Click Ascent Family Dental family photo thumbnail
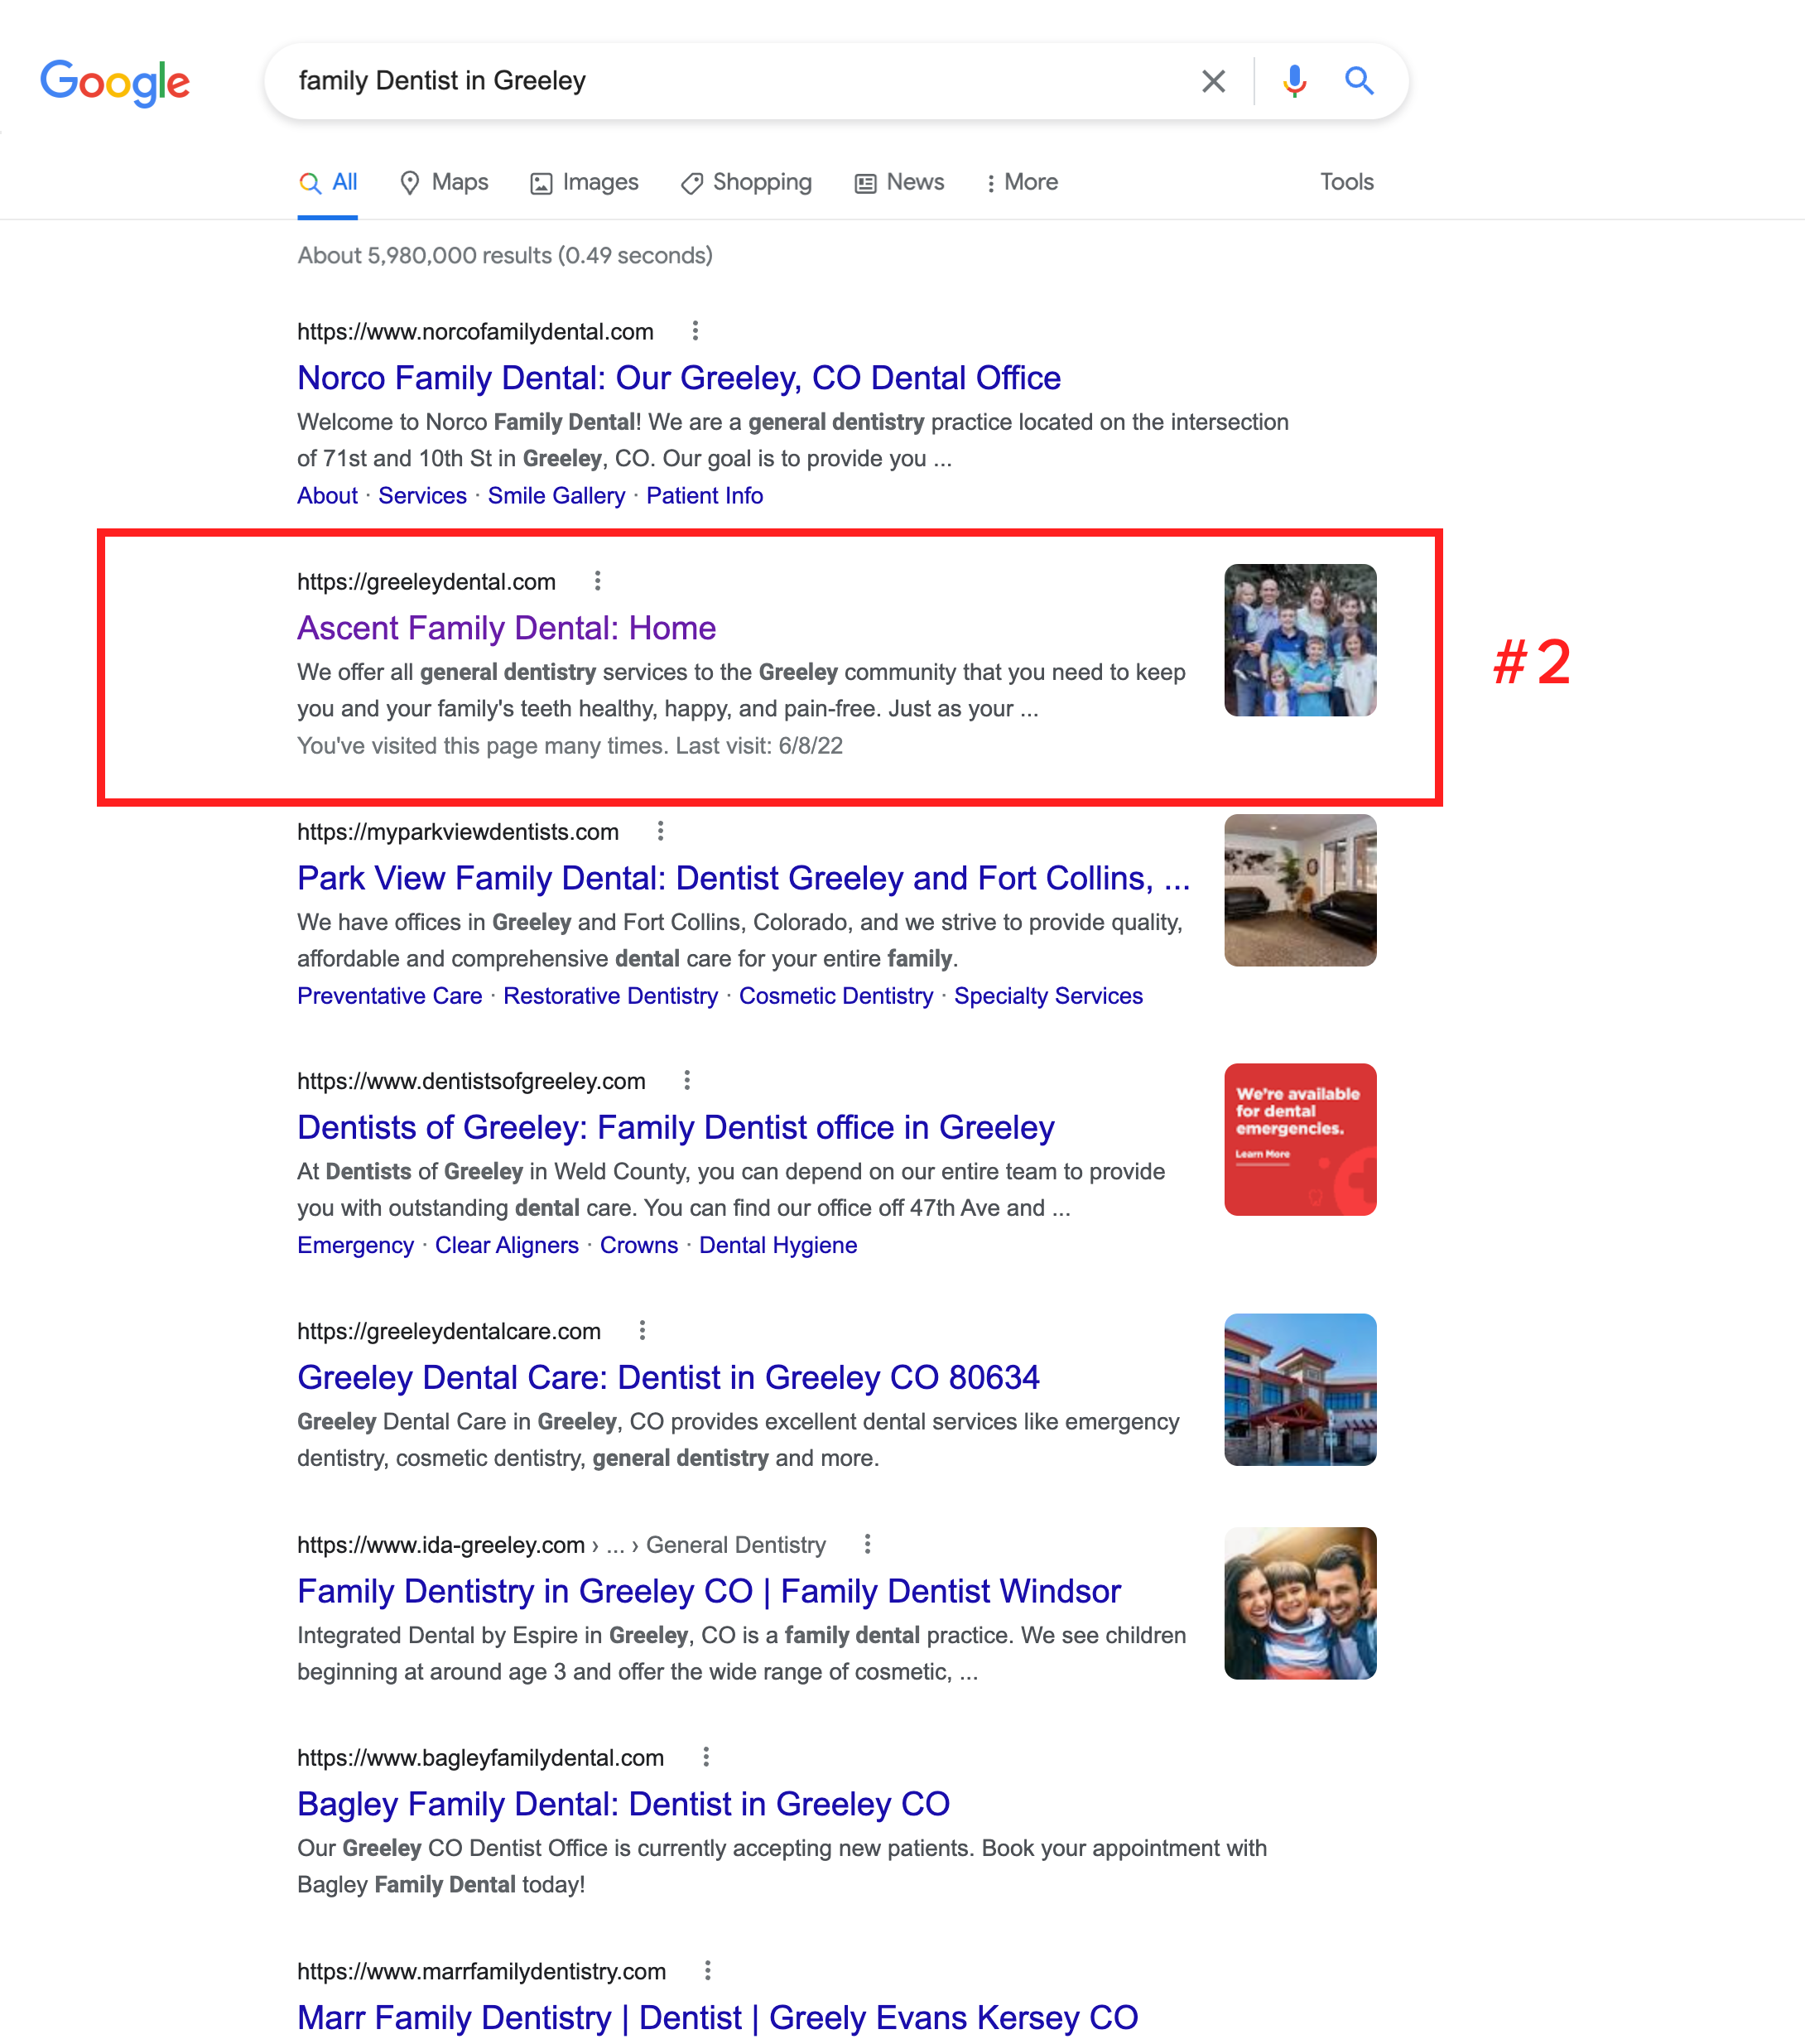 click(1300, 640)
